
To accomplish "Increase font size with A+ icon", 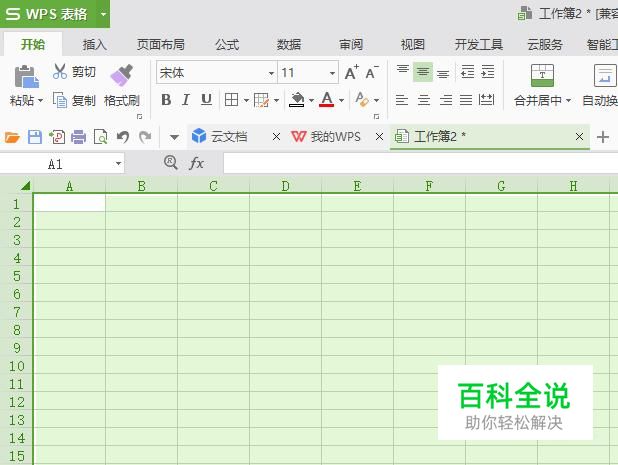I will point(351,73).
